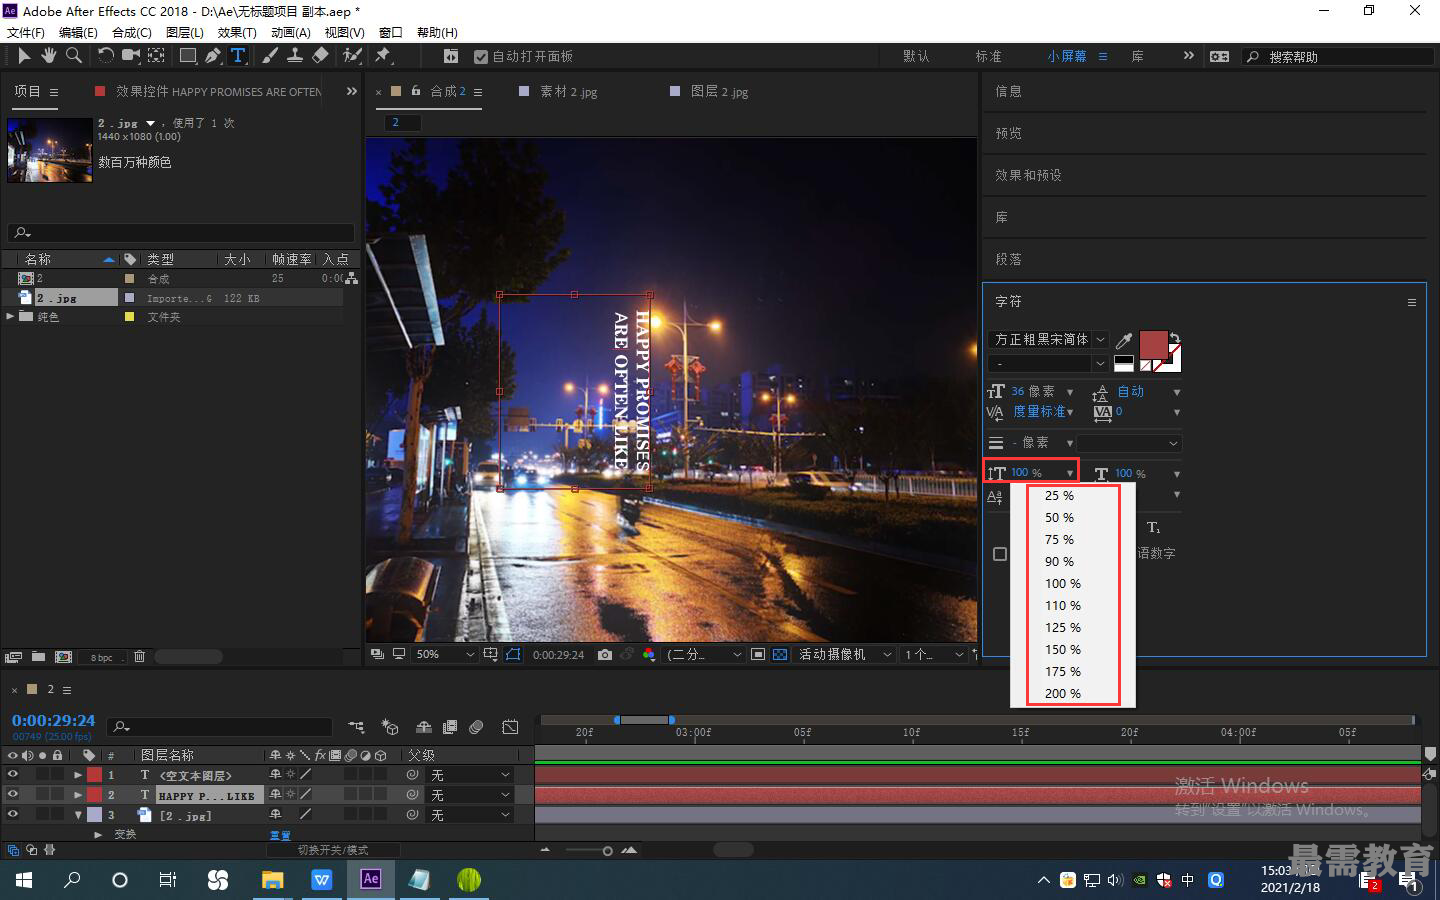Select the Eraser tool
This screenshot has height=900, width=1440.
click(x=320, y=56)
